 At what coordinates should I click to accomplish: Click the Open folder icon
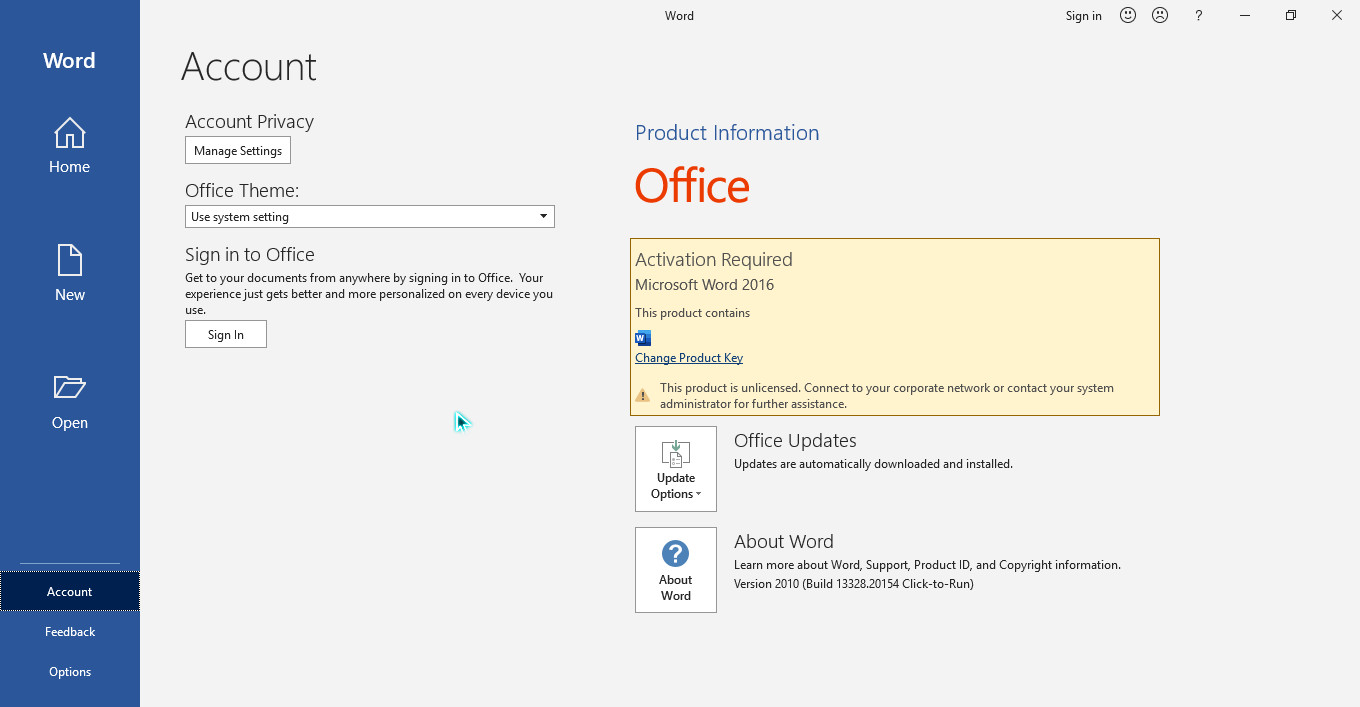click(69, 388)
